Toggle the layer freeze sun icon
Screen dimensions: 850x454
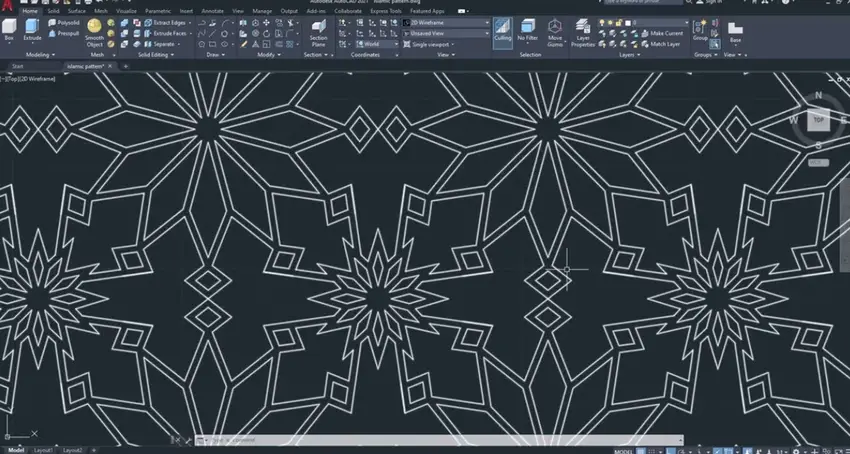(x=610, y=23)
